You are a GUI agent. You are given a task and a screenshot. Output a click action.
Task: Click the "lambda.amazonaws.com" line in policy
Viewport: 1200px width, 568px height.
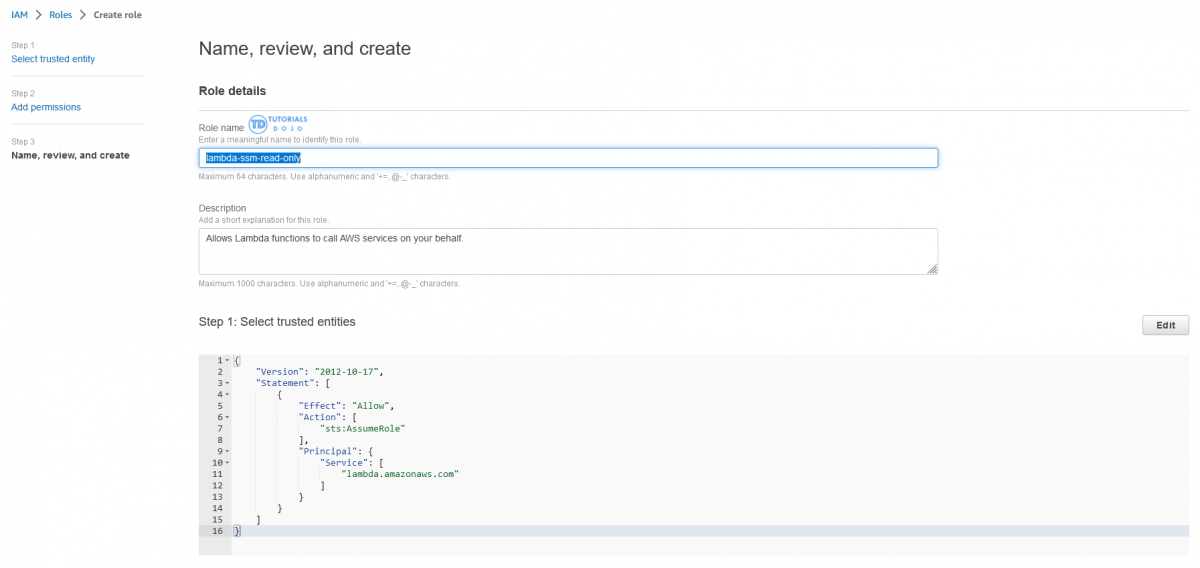pyautogui.click(x=400, y=474)
